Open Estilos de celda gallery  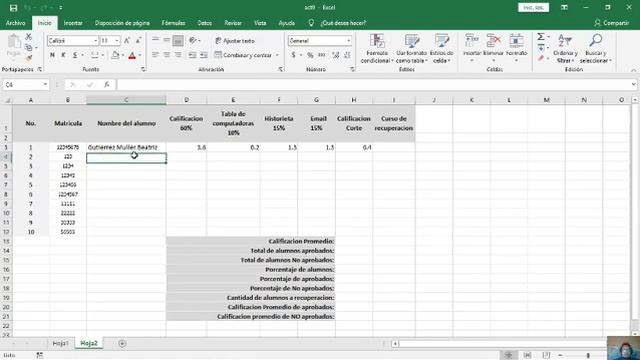441,48
